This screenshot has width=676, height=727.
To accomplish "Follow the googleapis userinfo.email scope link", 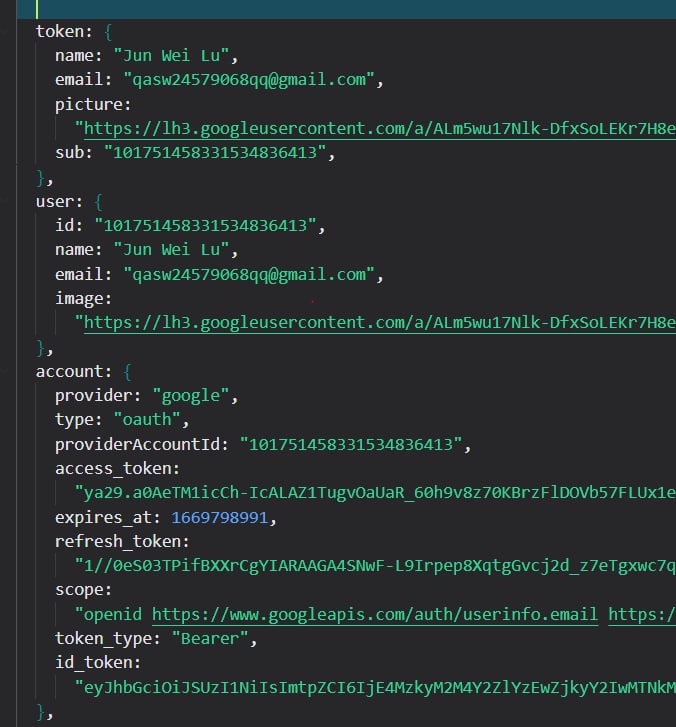I will point(375,614).
